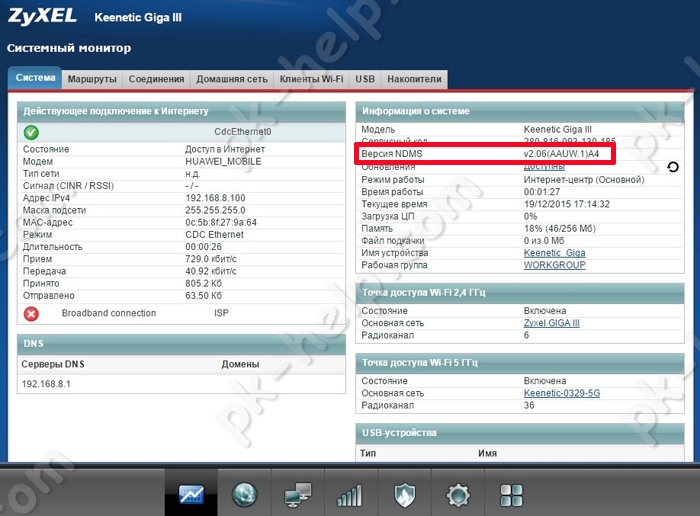Click the MAC address value 0c:5b:8f:27:9a:64
700x516 pixels.
click(221, 223)
